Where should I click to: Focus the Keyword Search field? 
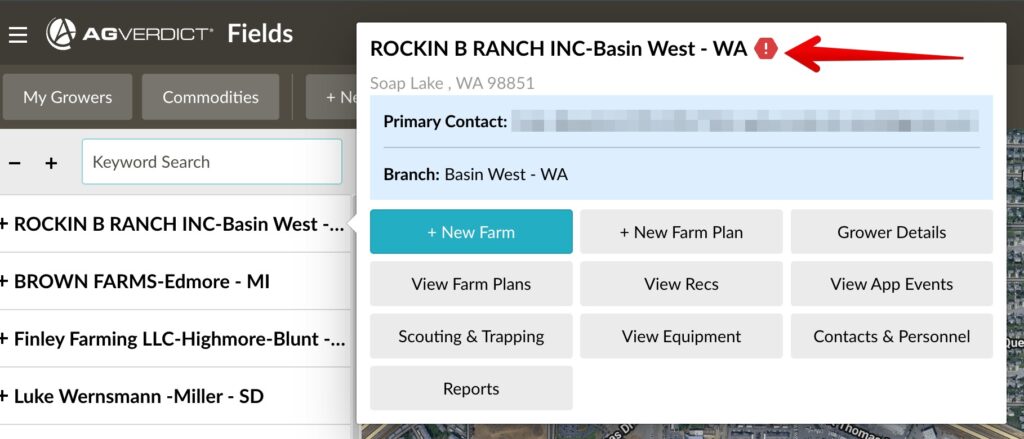[x=212, y=162]
